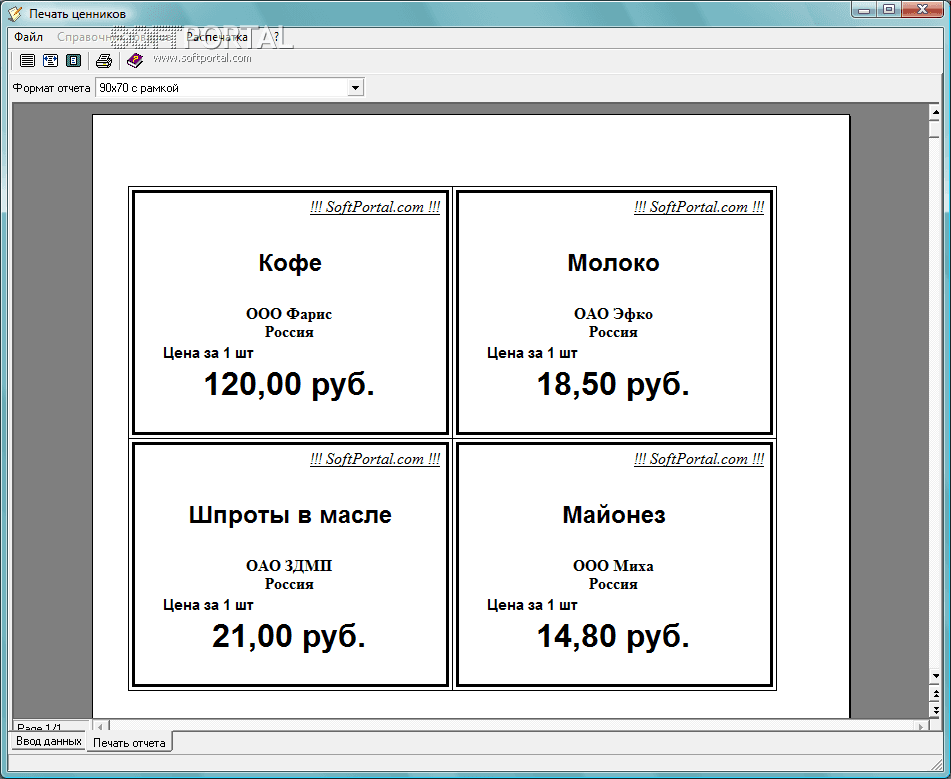Click the price 14,80 руб.
Screen dimensions: 951x779
[613, 636]
